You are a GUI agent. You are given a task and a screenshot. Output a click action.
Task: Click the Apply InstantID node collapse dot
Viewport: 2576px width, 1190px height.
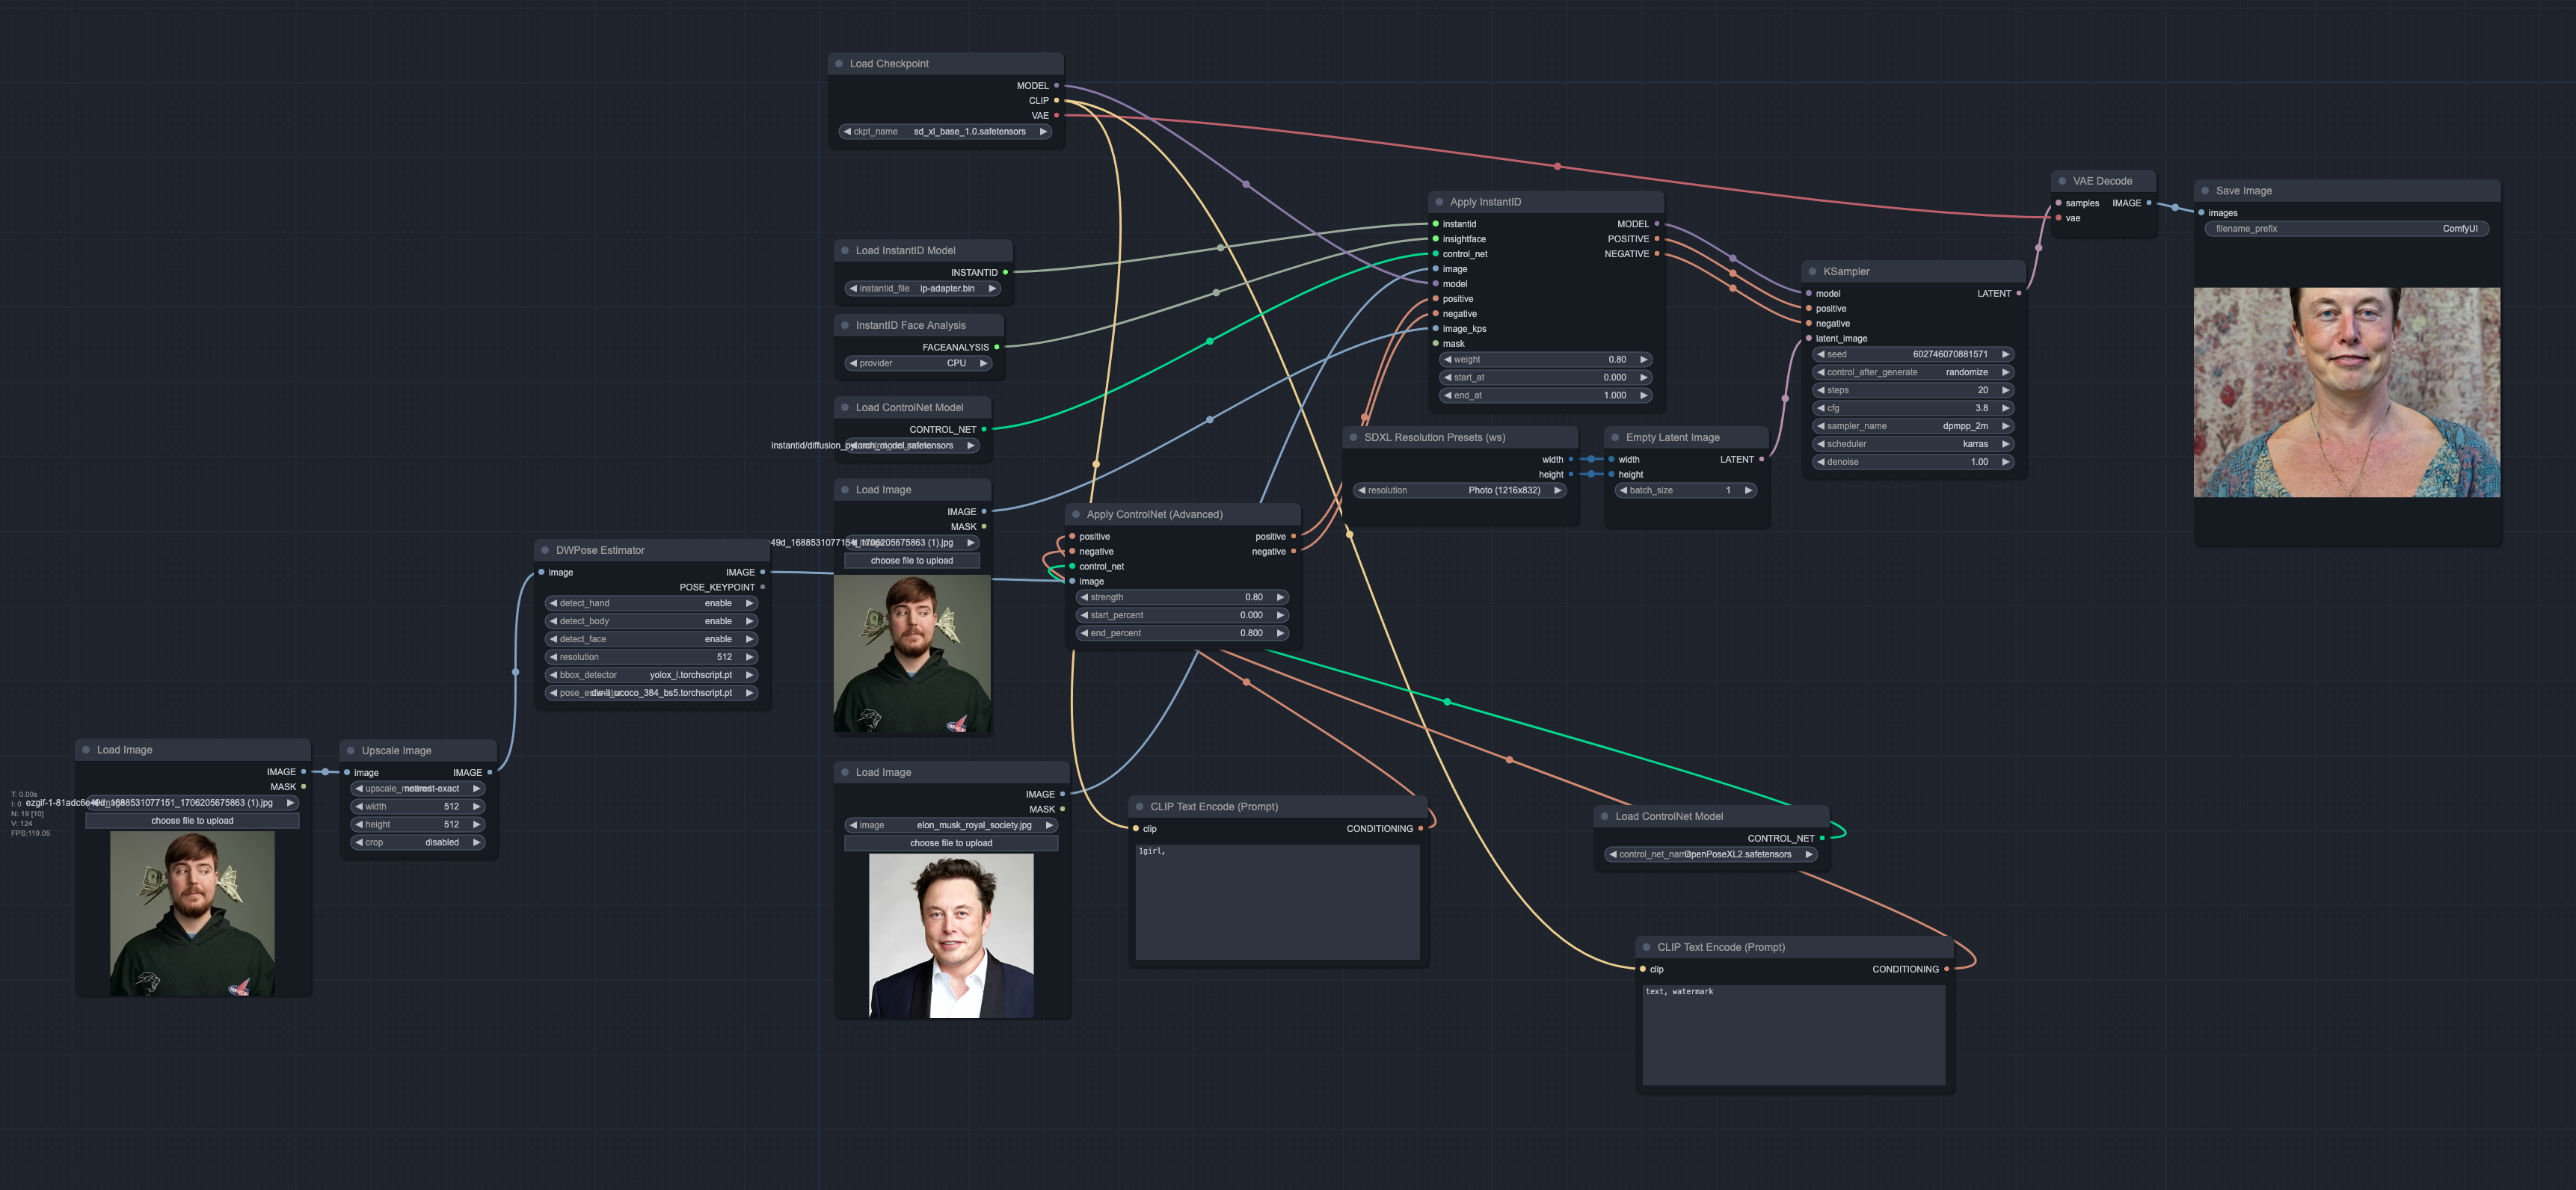click(1439, 202)
